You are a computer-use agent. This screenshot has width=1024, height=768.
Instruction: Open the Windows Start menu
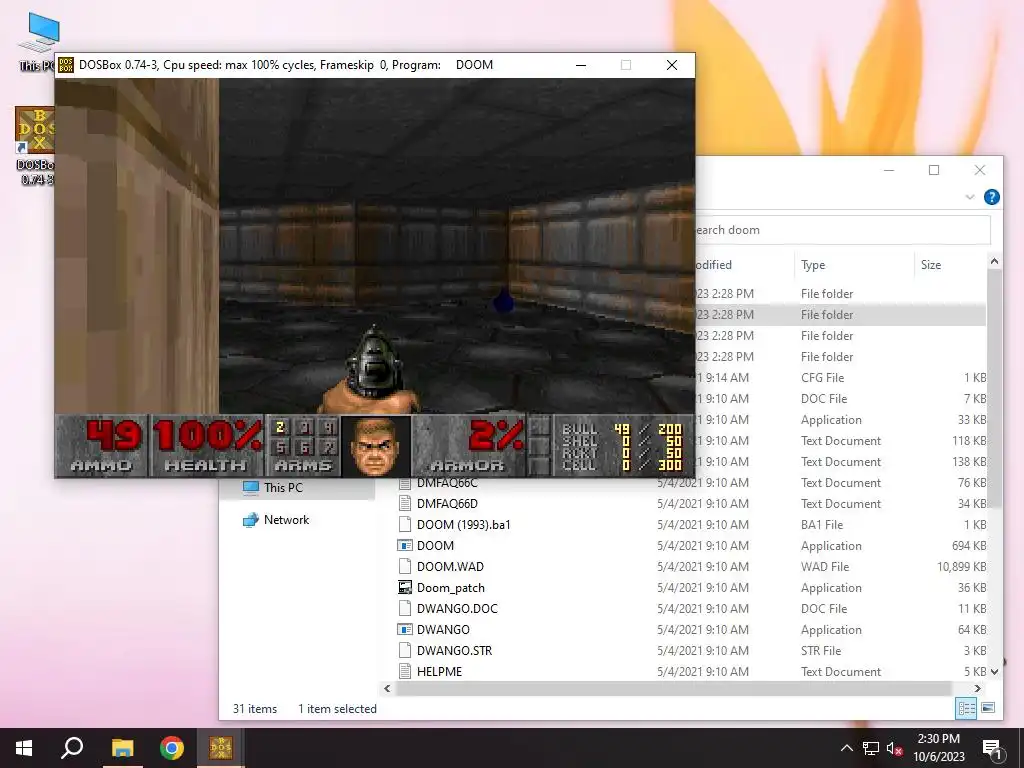24,748
